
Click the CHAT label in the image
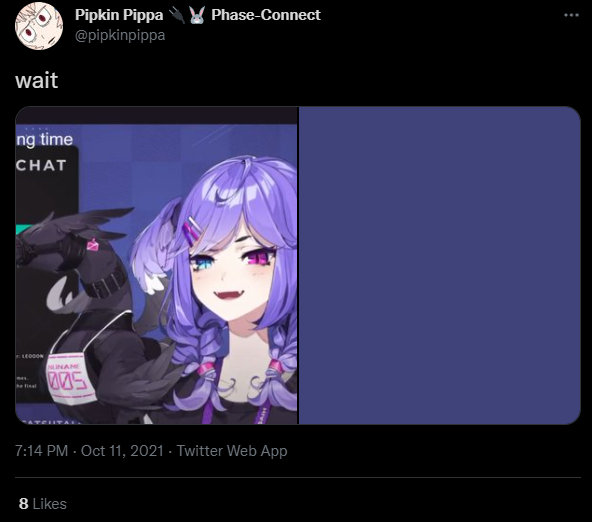click(x=41, y=165)
